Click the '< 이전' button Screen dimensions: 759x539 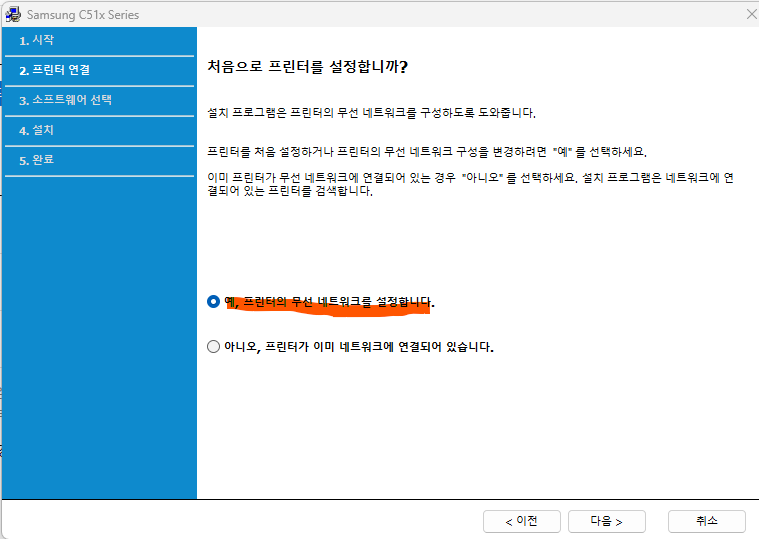tap(522, 521)
